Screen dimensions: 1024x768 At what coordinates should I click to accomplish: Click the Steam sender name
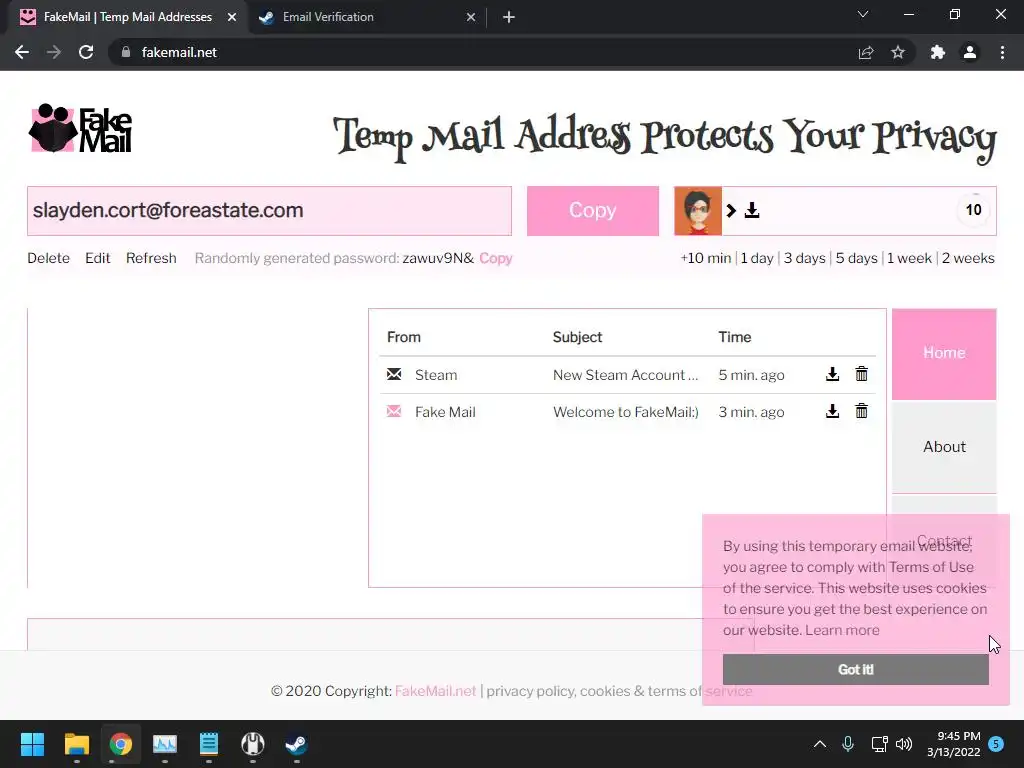436,375
